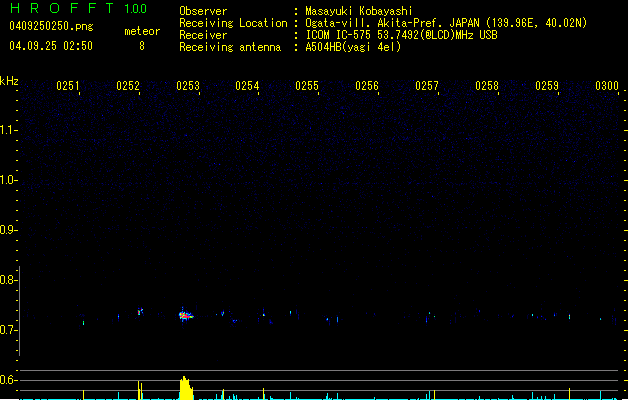The height and width of the screenshot is (400, 629).
Task: Click the 1.0 kHz frequency tick label
Action: click(8, 180)
